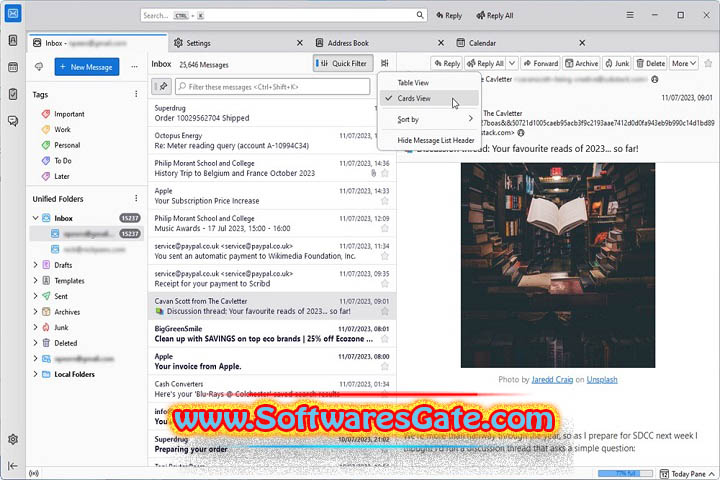720x480 pixels.
Task: Focus the Filter these messages field
Action: tap(272, 86)
